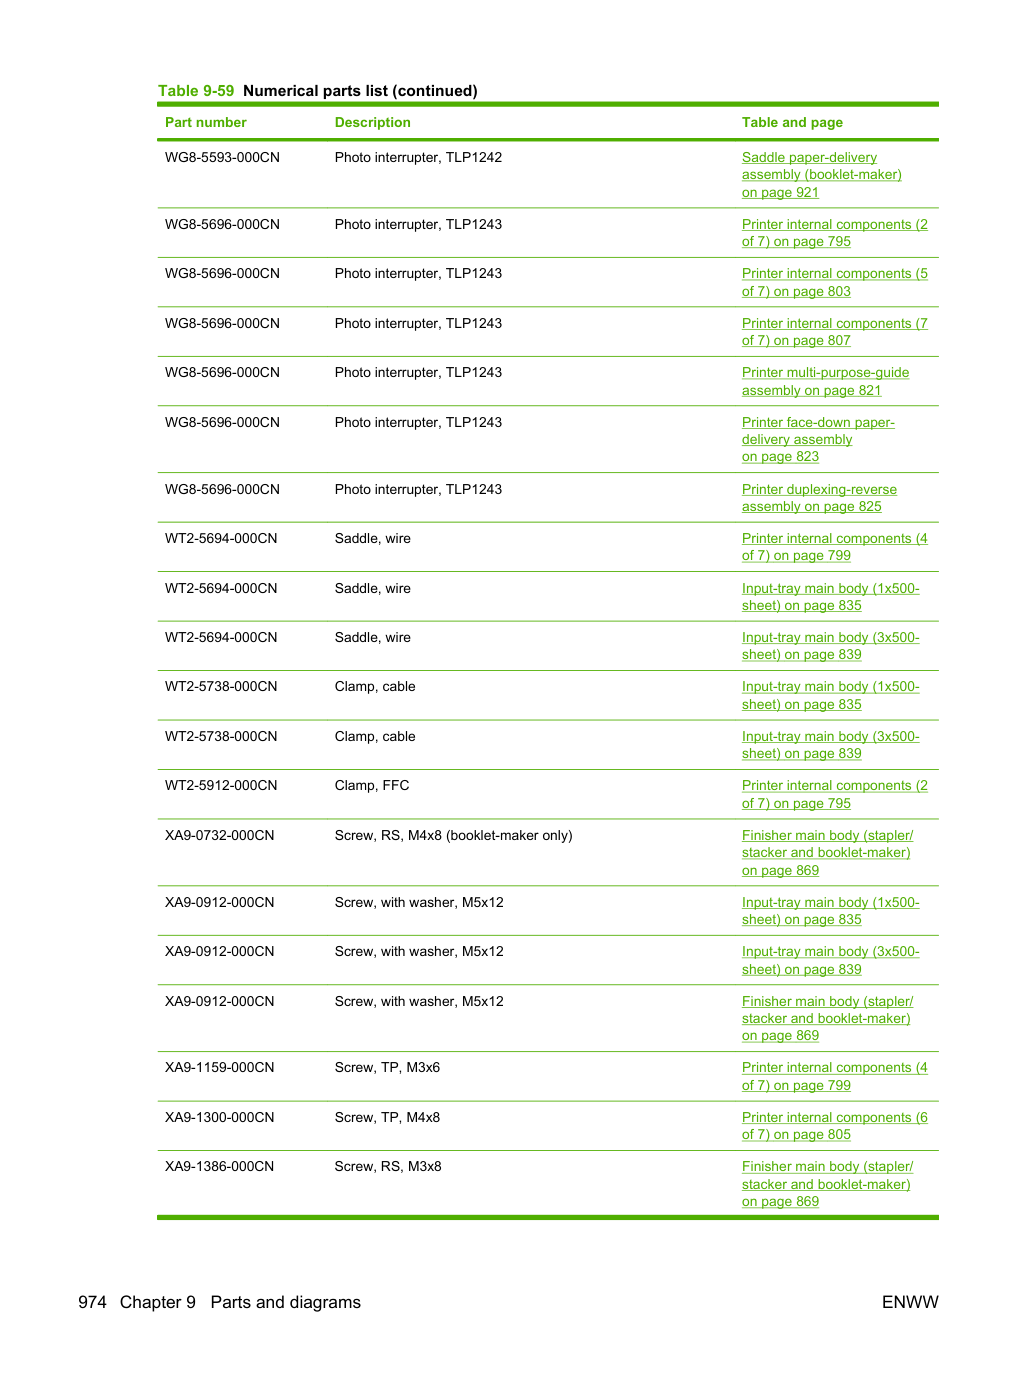Open 3x500-sheet link for Clamp, cable

(831, 745)
